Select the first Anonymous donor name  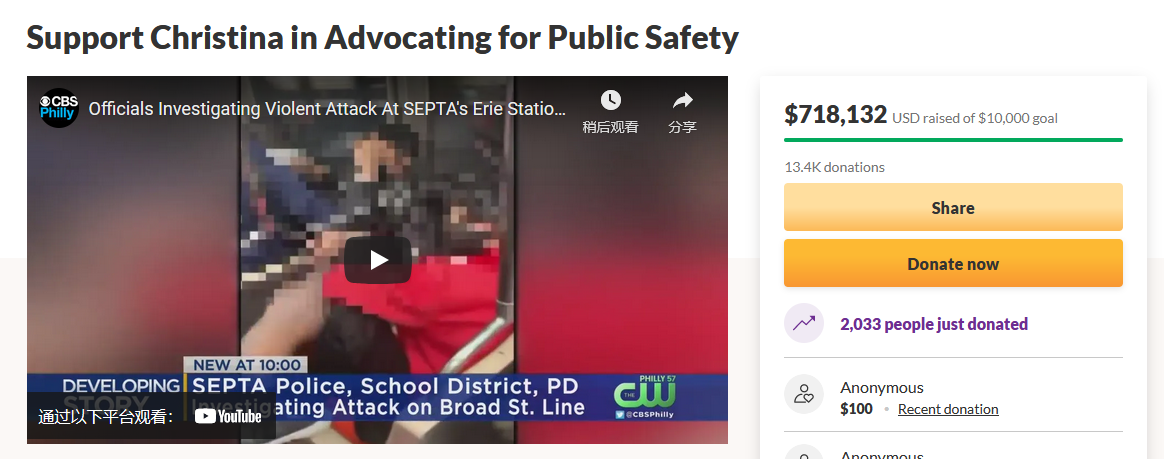[882, 388]
